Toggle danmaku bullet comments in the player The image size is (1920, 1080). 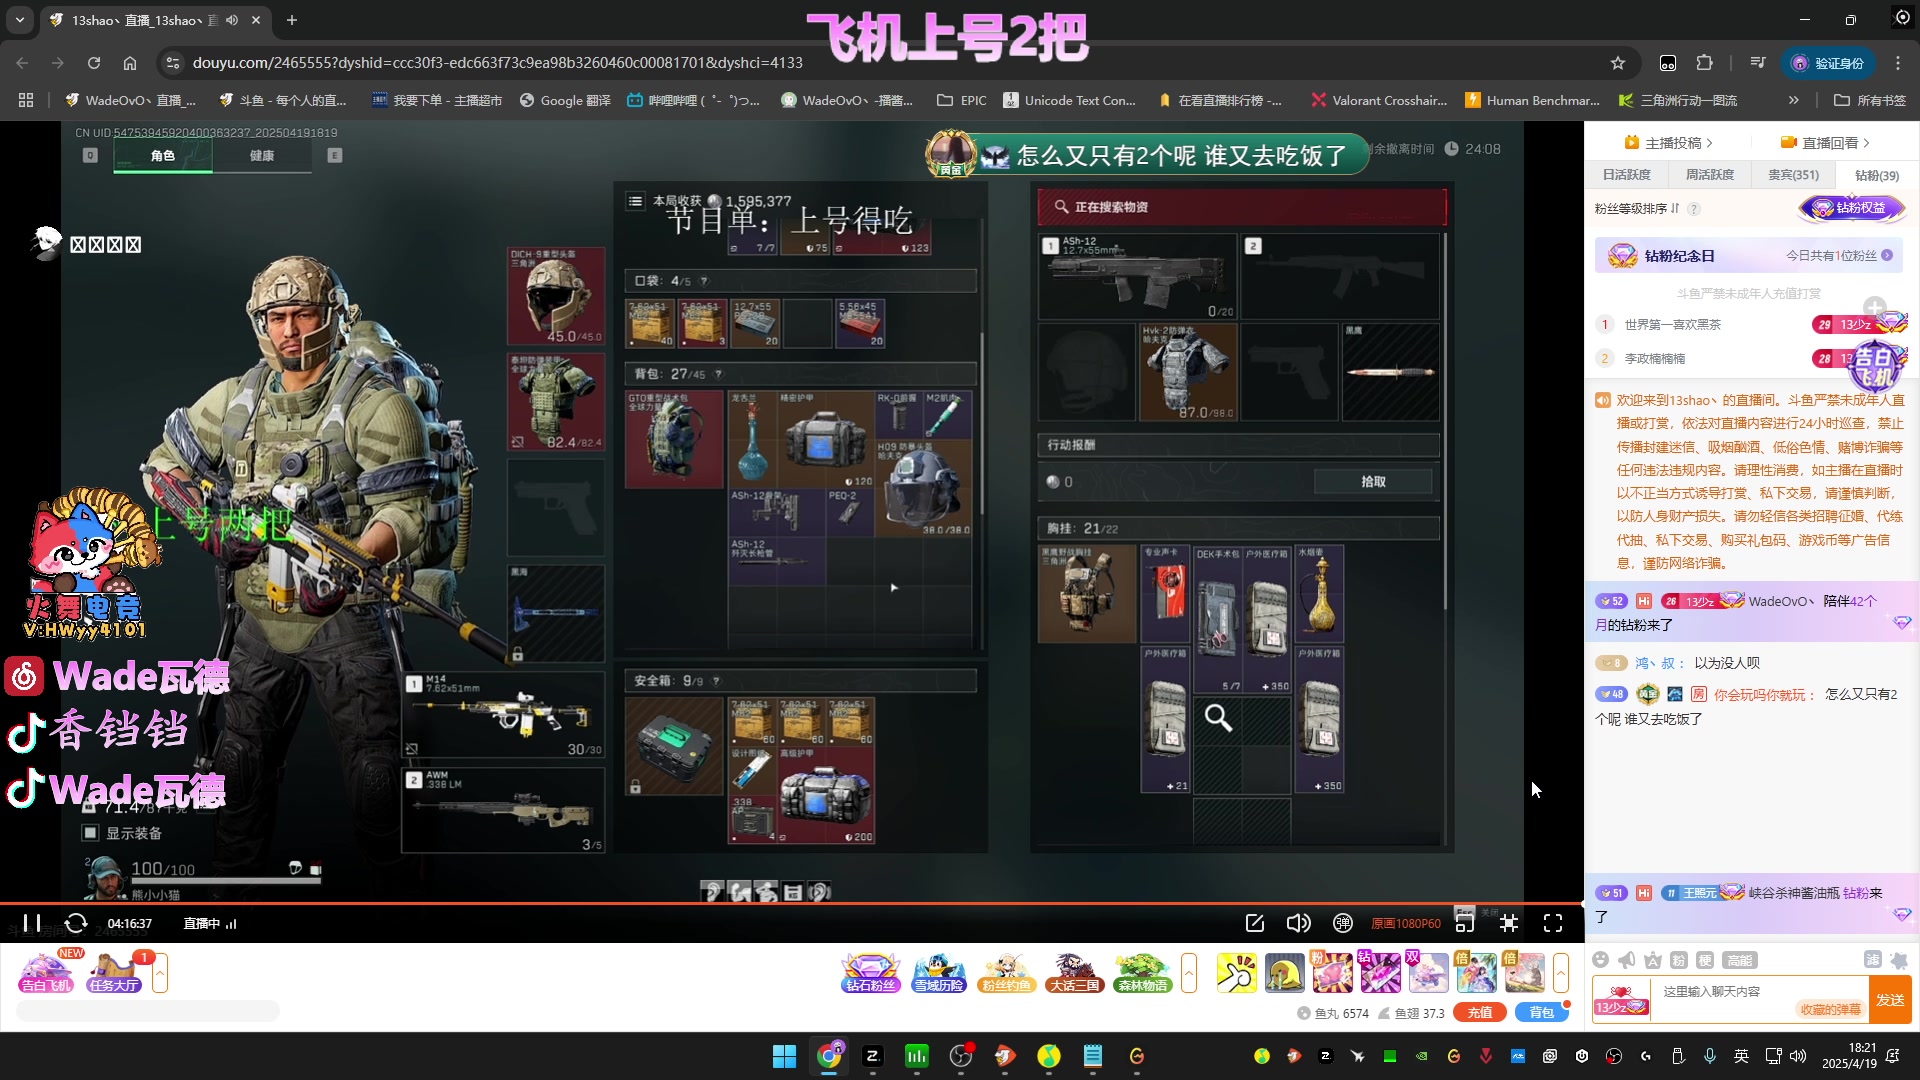point(1343,923)
